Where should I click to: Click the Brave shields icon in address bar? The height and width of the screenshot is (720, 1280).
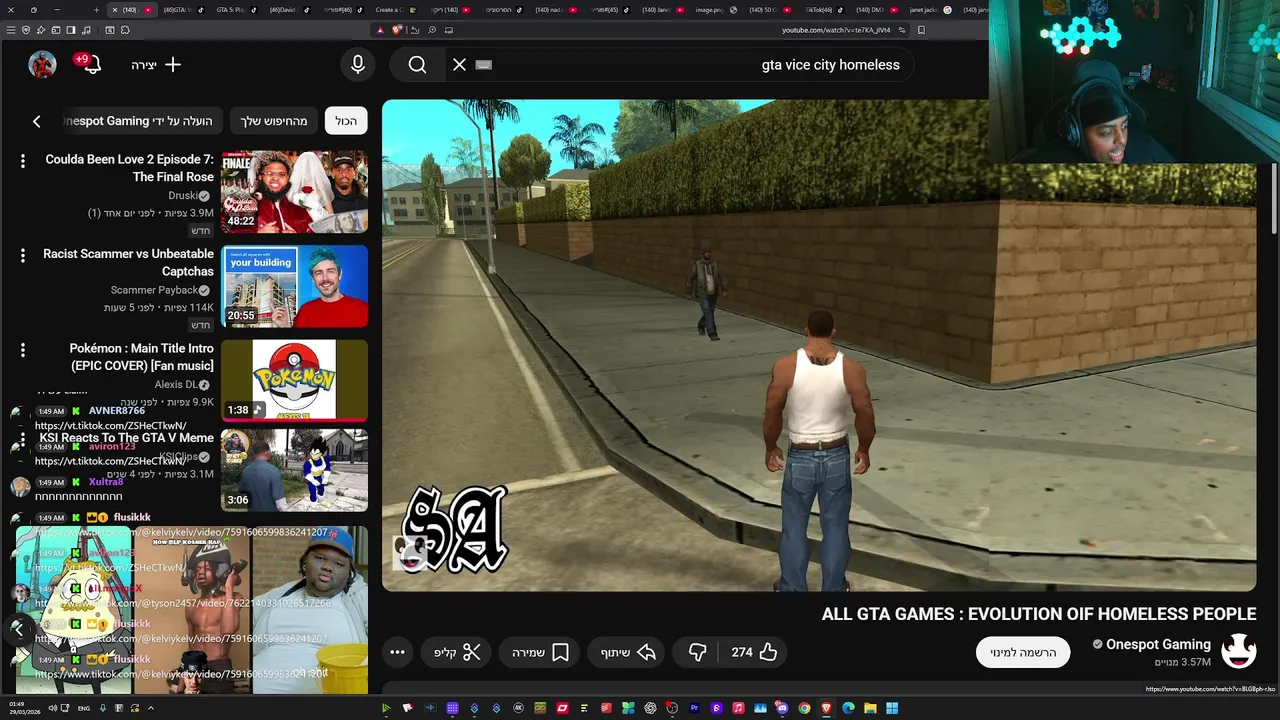(x=397, y=30)
